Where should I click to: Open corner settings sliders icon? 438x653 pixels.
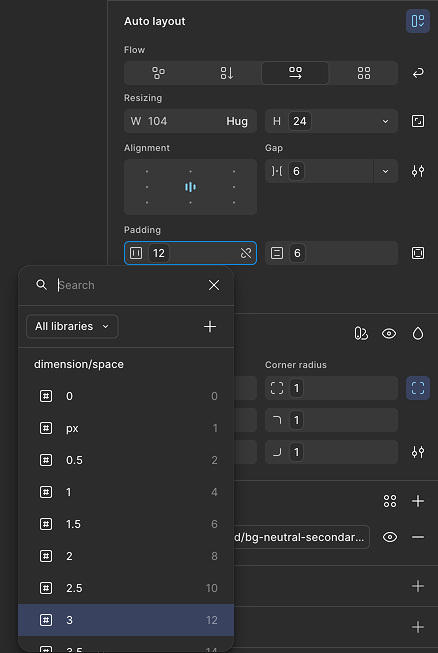click(x=418, y=452)
